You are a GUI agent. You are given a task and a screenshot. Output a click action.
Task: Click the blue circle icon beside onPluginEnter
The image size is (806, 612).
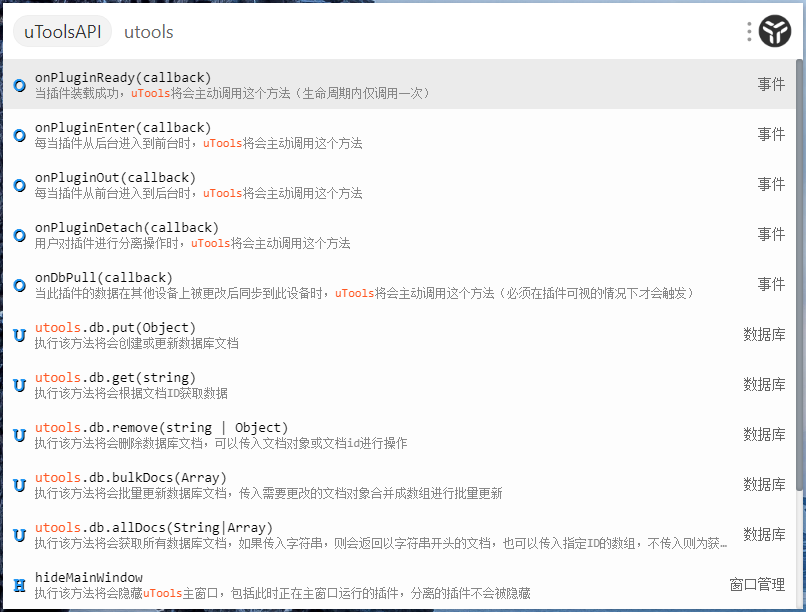[20, 135]
